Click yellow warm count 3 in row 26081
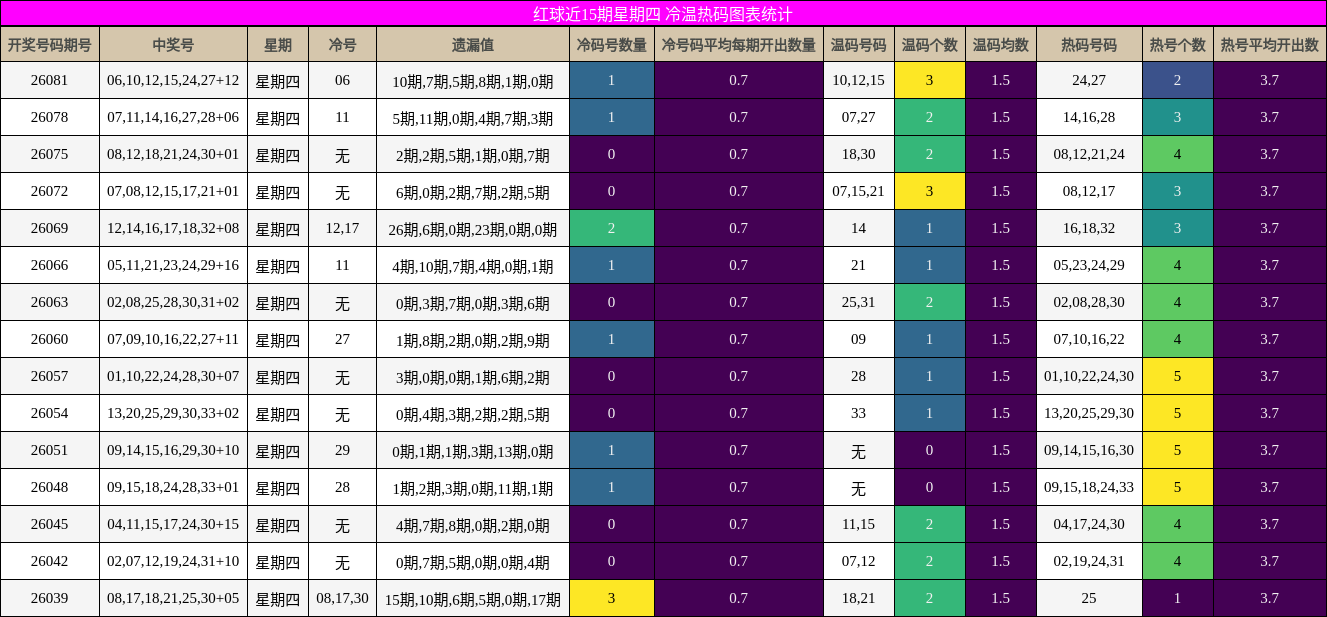The image size is (1327, 617). 930,80
